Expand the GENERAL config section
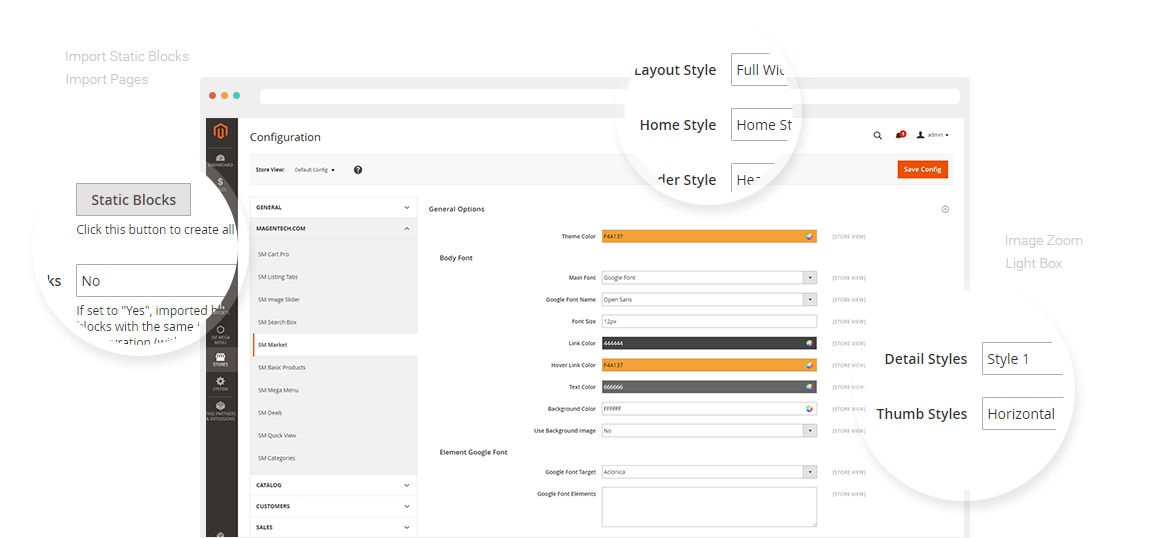Viewport: 1170px width, 538px height. pos(334,207)
